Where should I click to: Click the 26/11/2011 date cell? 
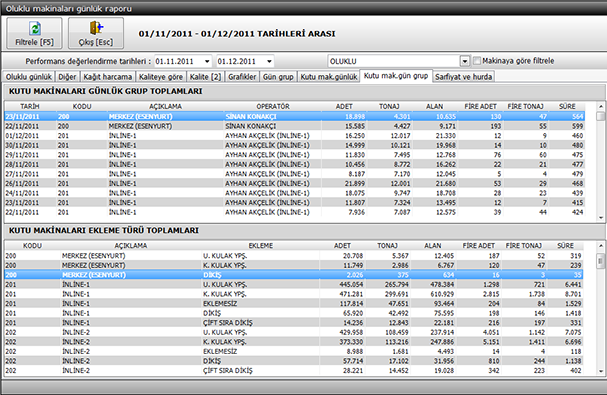(x=22, y=183)
